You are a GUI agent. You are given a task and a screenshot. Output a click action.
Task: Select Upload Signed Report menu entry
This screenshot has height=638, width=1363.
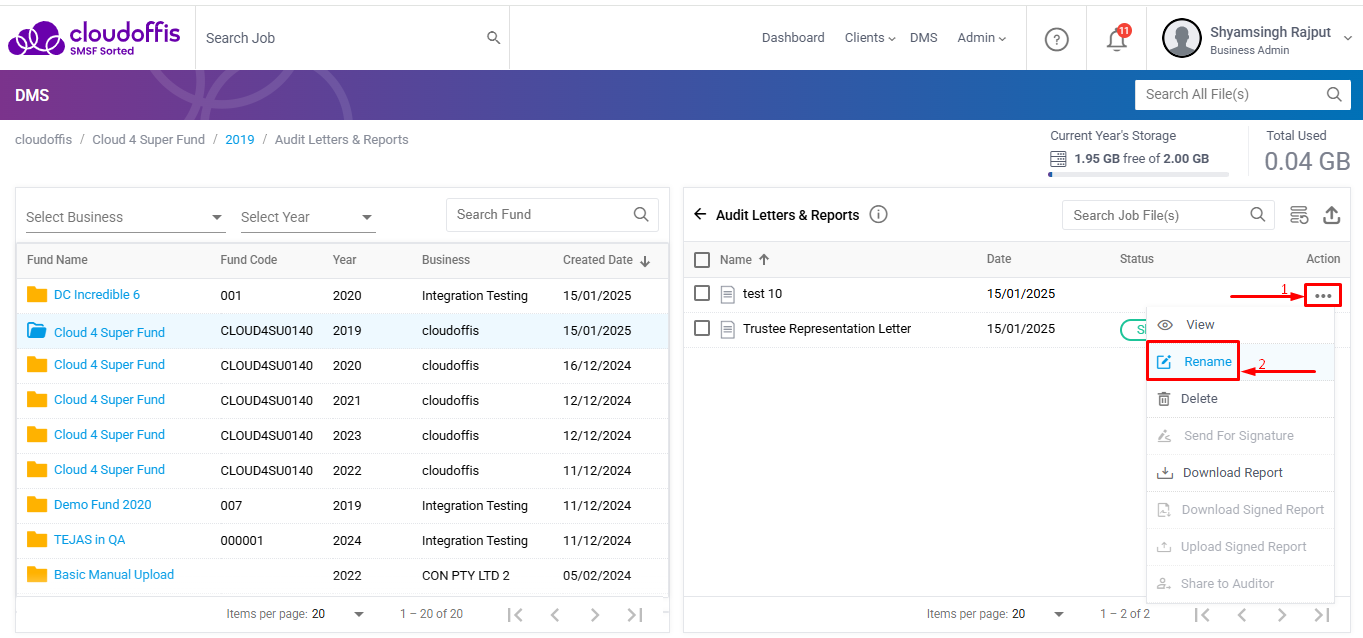click(1240, 547)
